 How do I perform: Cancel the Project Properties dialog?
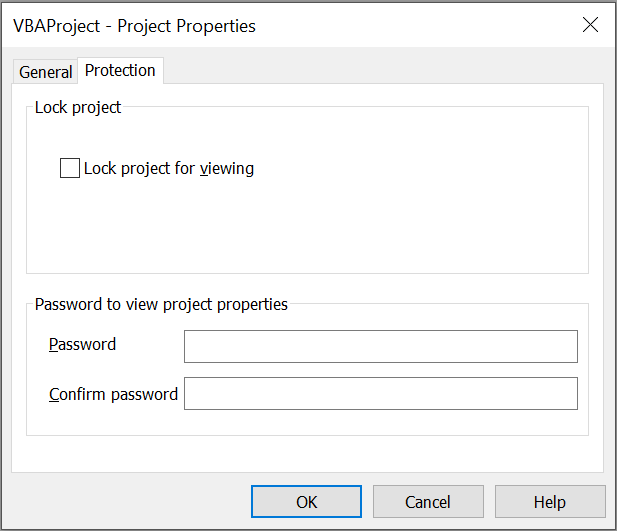pyautogui.click(x=428, y=502)
